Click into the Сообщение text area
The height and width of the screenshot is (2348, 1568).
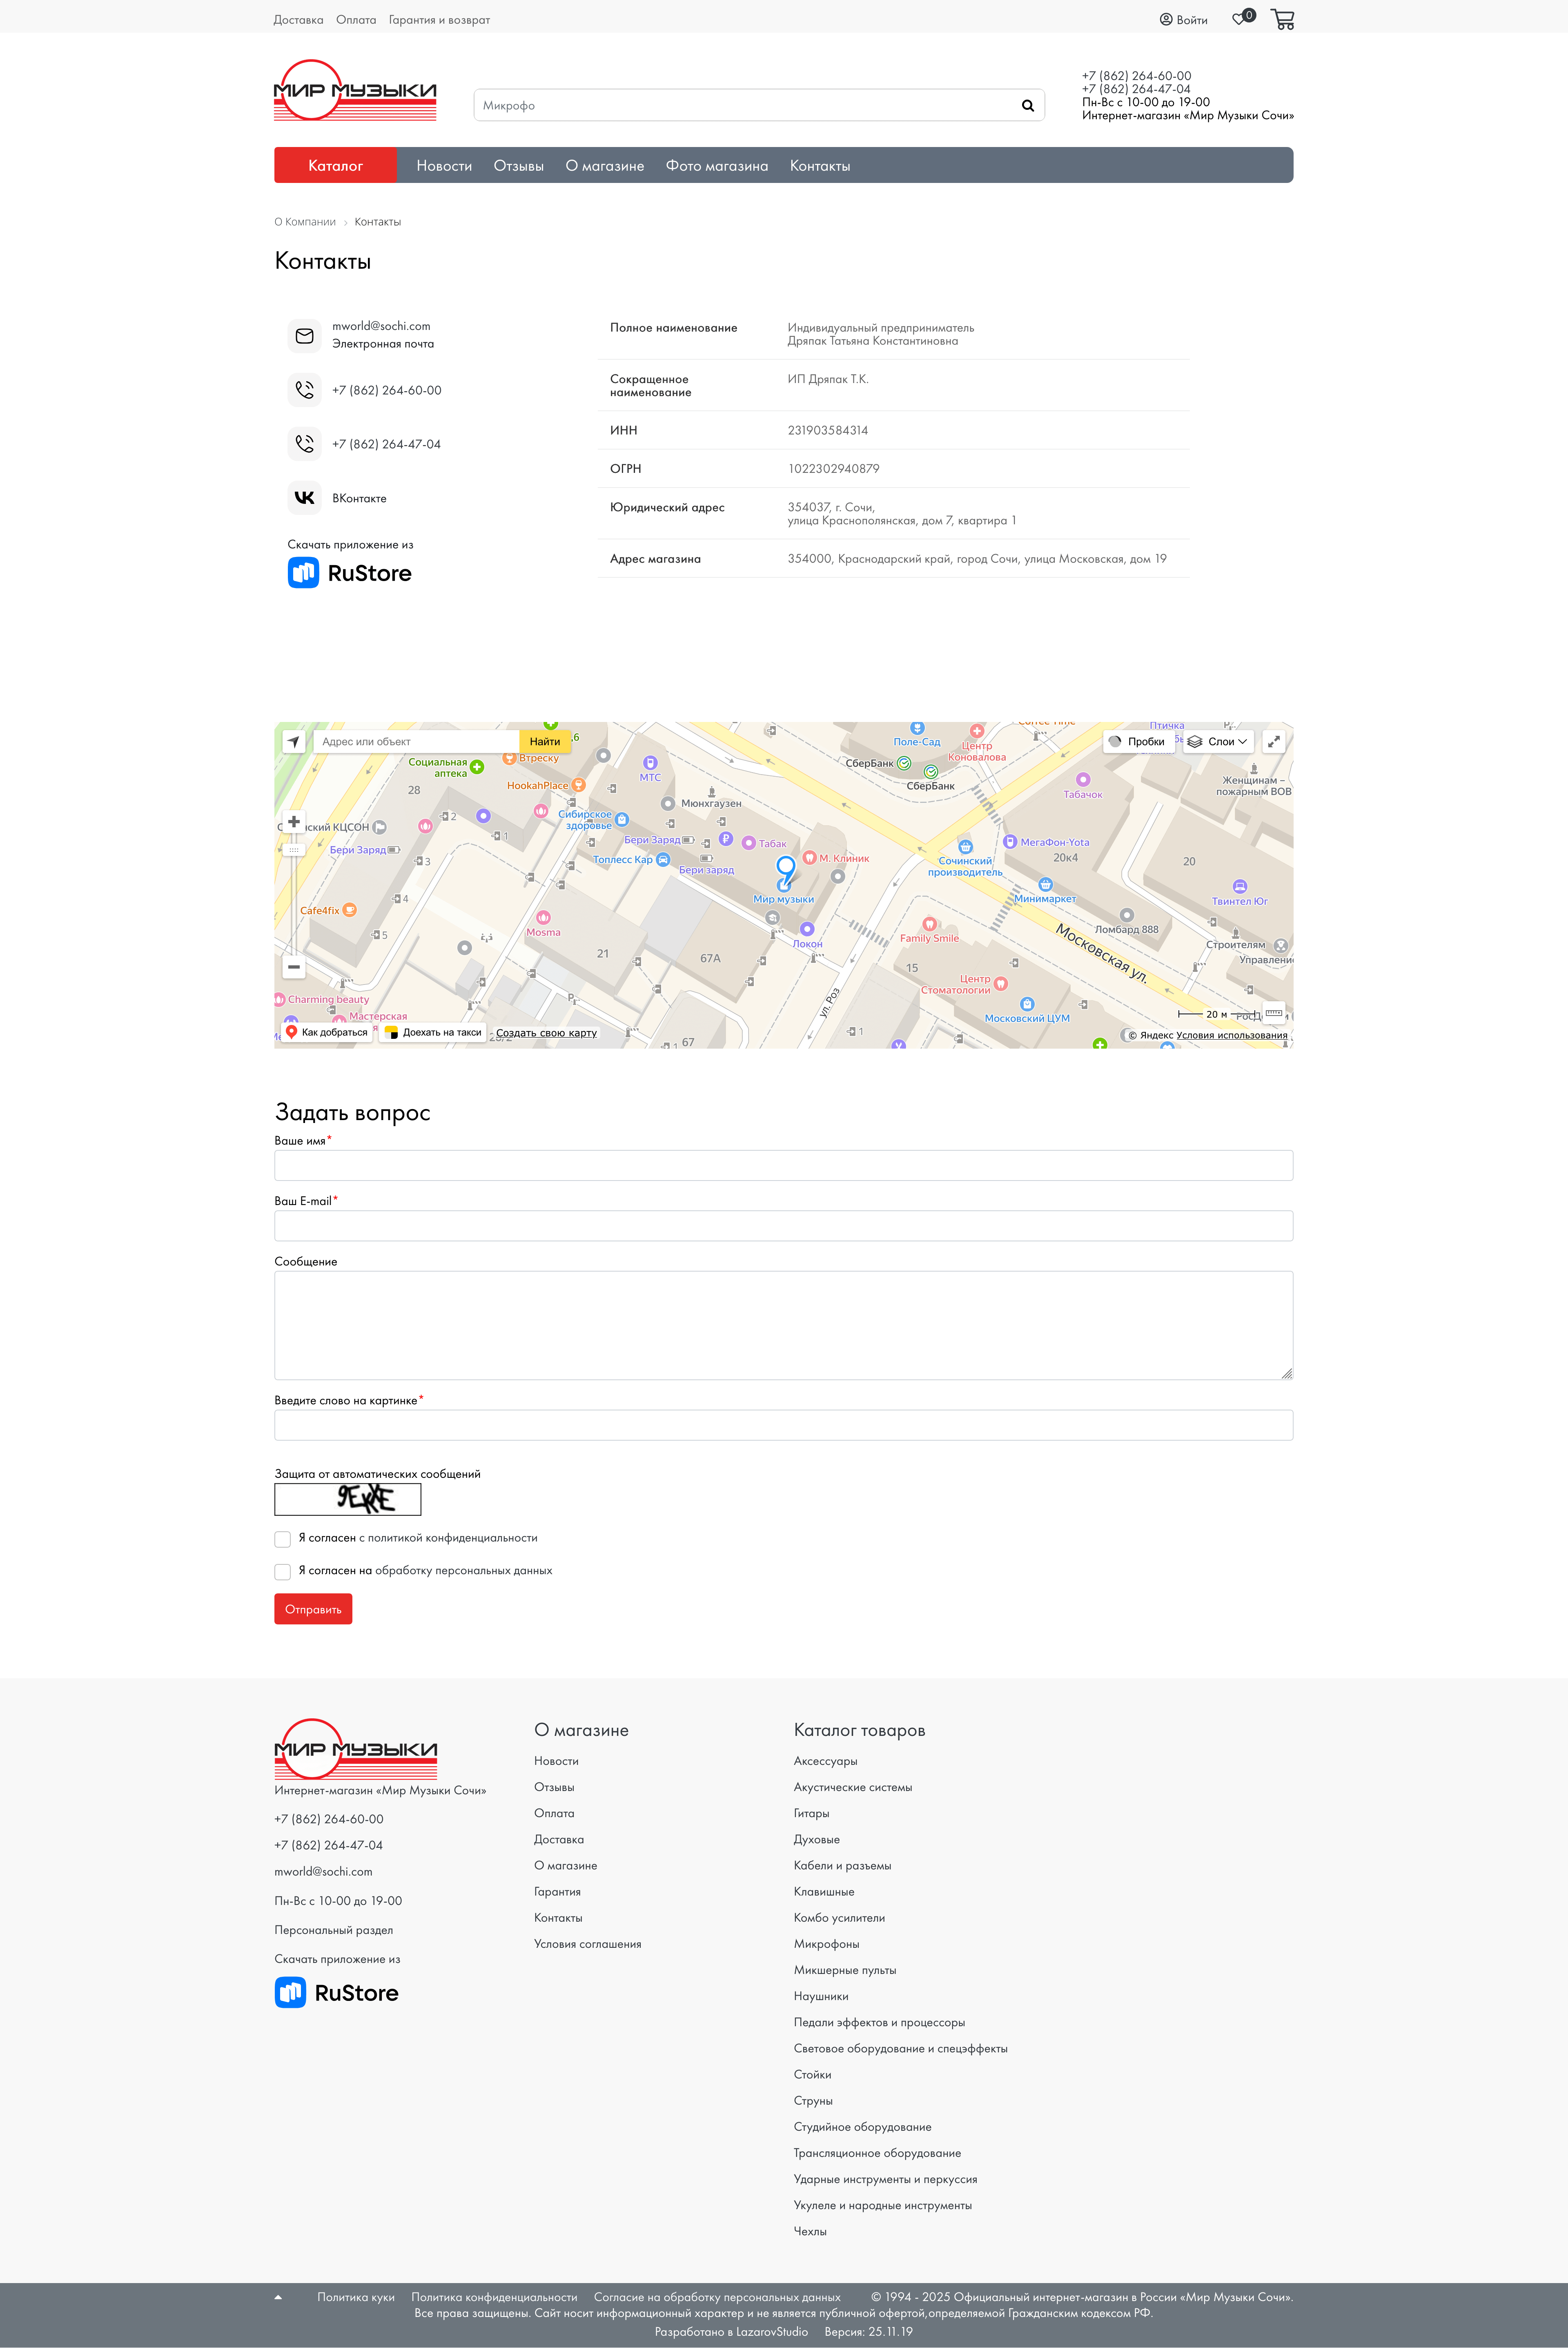[x=784, y=1326]
